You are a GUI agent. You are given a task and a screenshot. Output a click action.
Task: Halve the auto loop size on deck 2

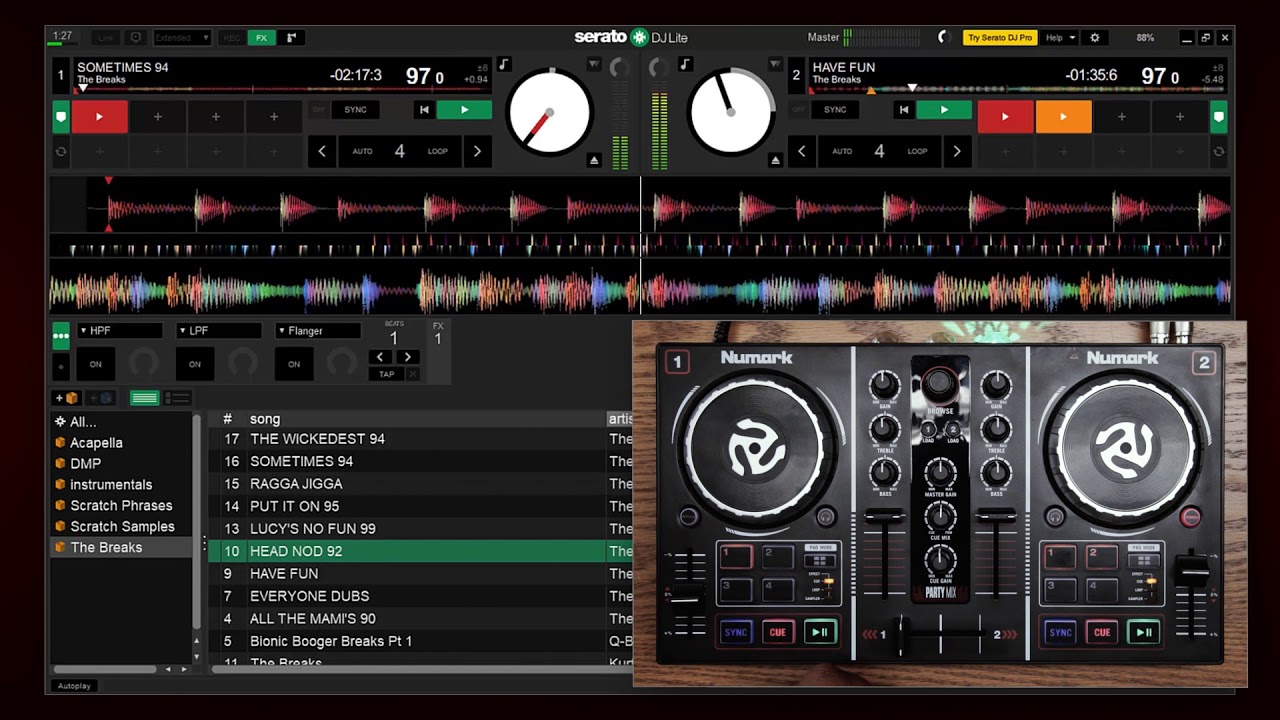coord(801,152)
